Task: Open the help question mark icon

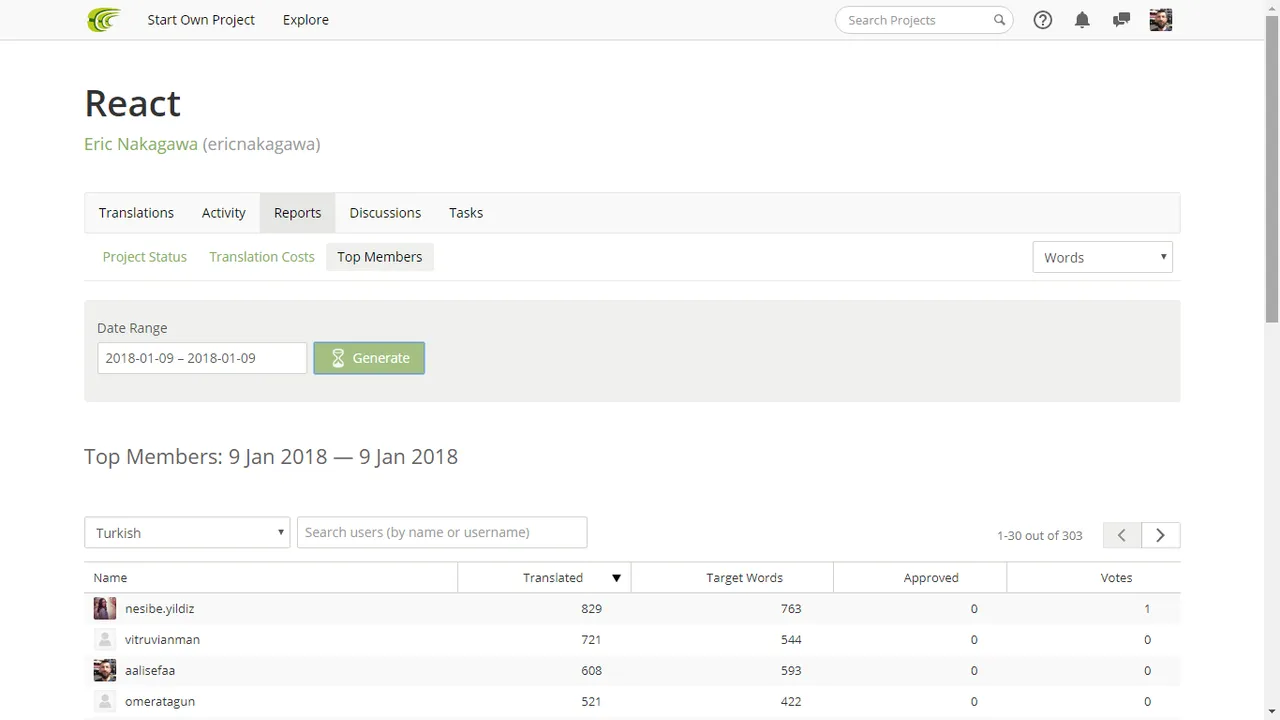Action: click(1043, 20)
